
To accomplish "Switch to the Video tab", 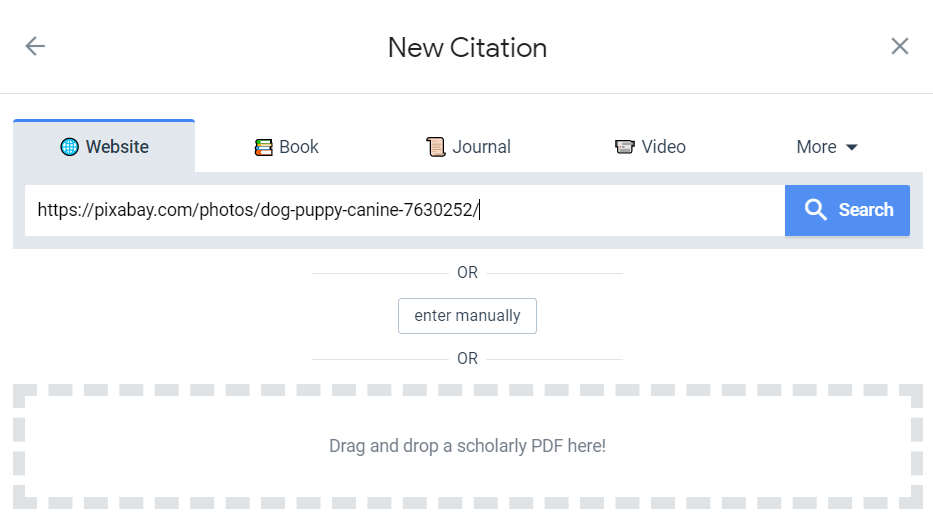I will click(x=650, y=146).
